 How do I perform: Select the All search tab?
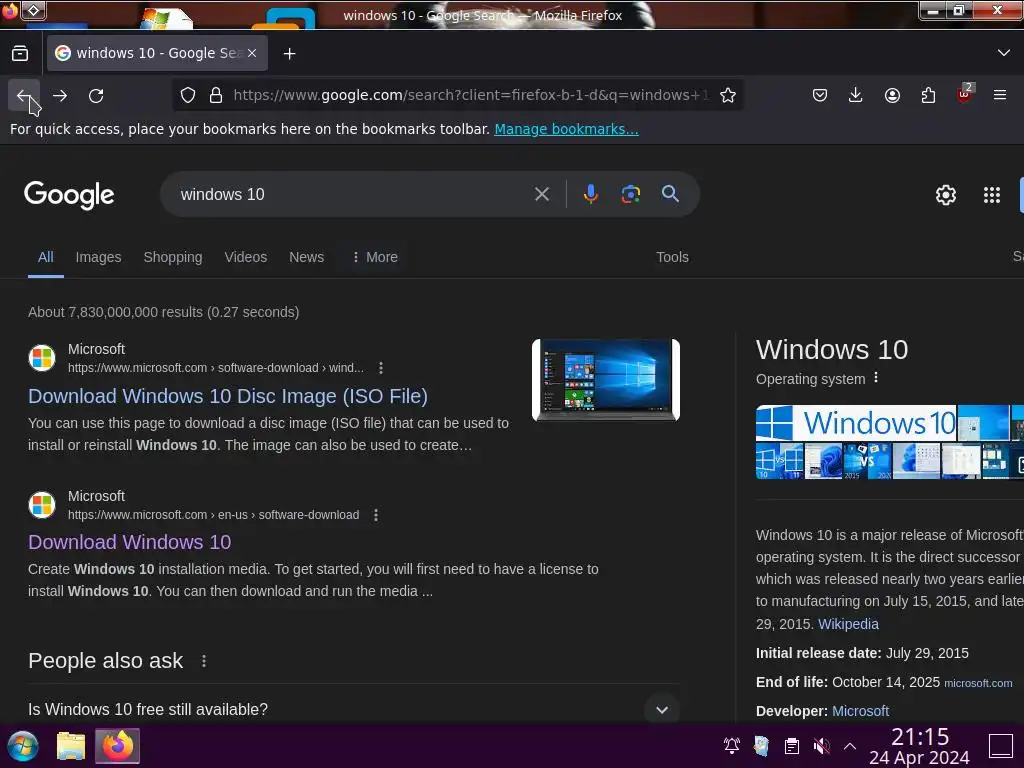coord(46,257)
